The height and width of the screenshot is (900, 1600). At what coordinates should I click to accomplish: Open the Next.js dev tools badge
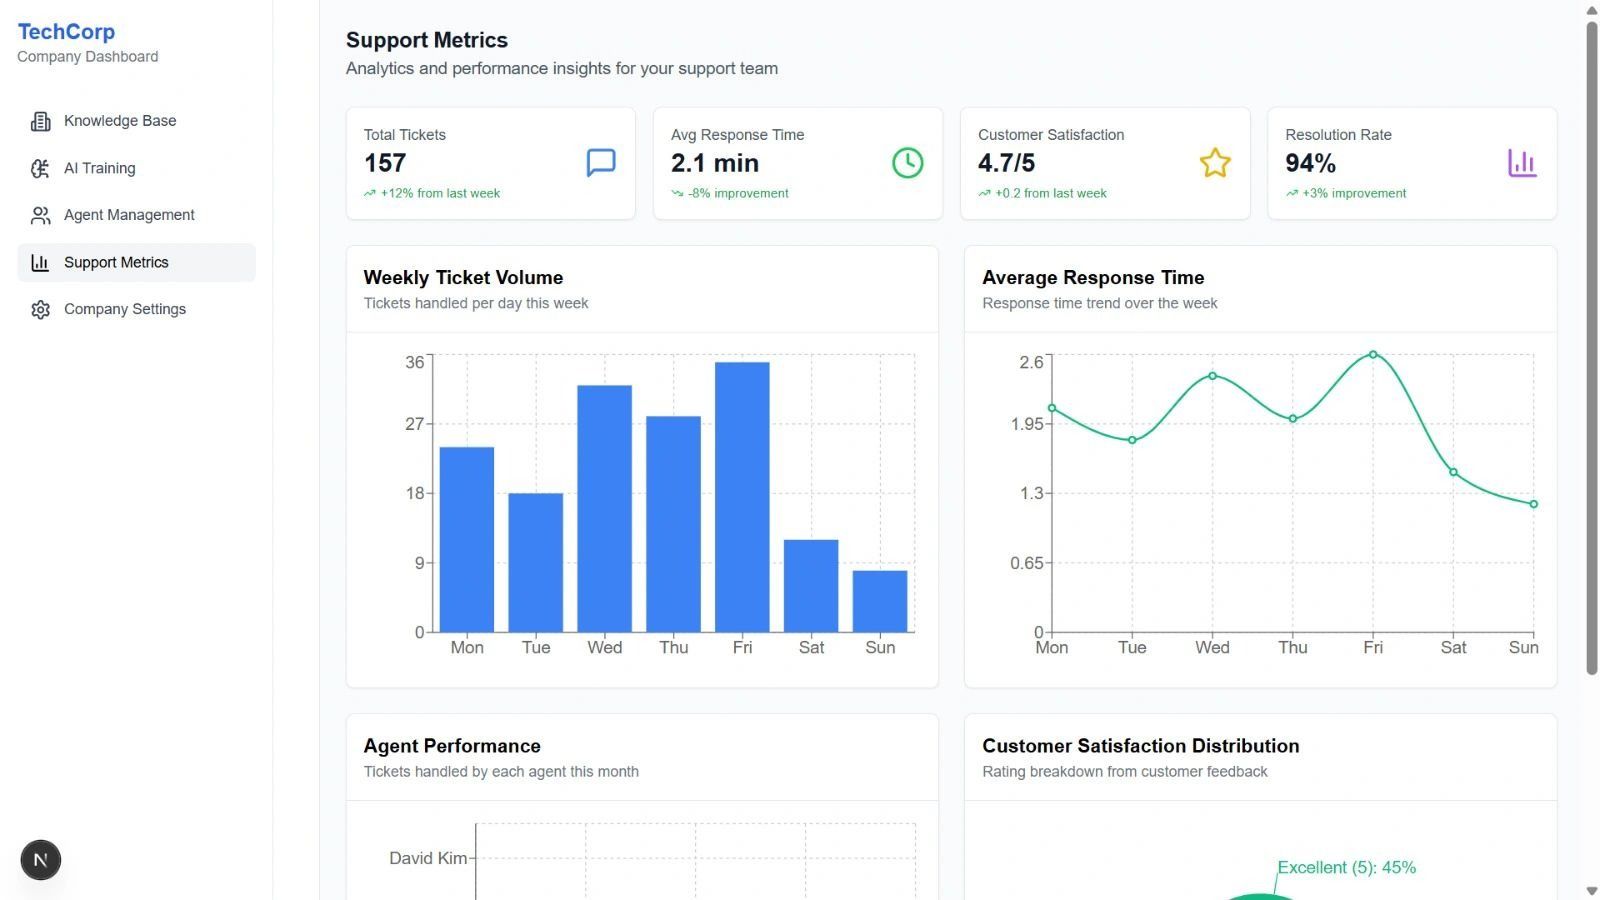pyautogui.click(x=41, y=860)
